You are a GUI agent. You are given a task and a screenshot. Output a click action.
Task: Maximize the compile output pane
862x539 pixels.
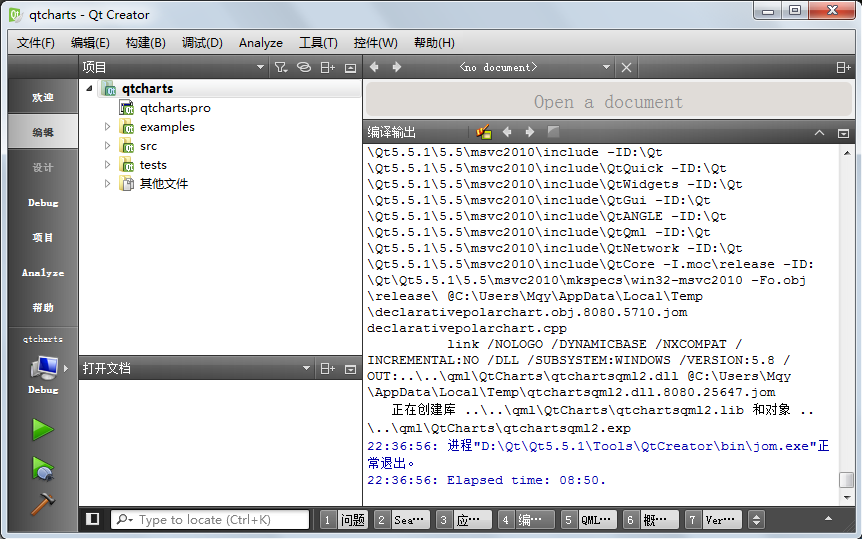point(843,133)
